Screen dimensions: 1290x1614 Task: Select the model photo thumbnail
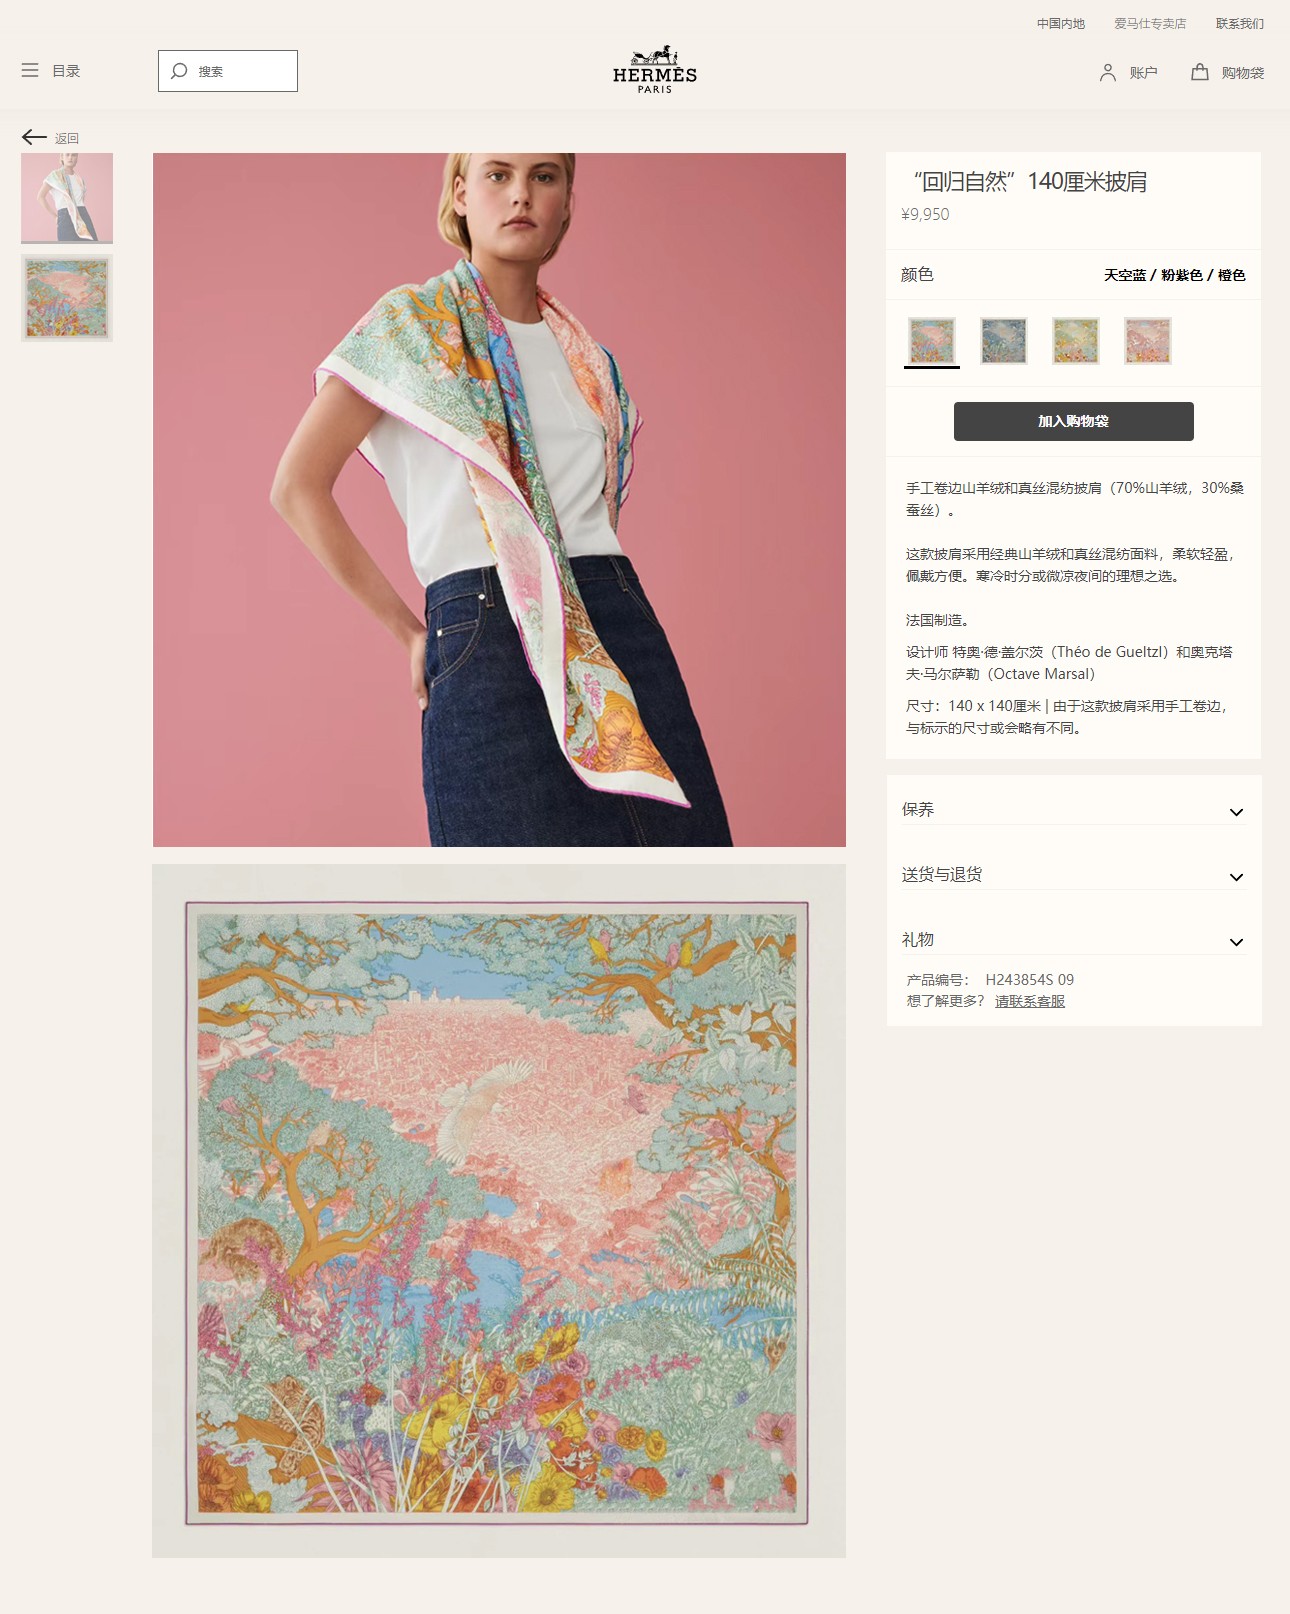[67, 198]
